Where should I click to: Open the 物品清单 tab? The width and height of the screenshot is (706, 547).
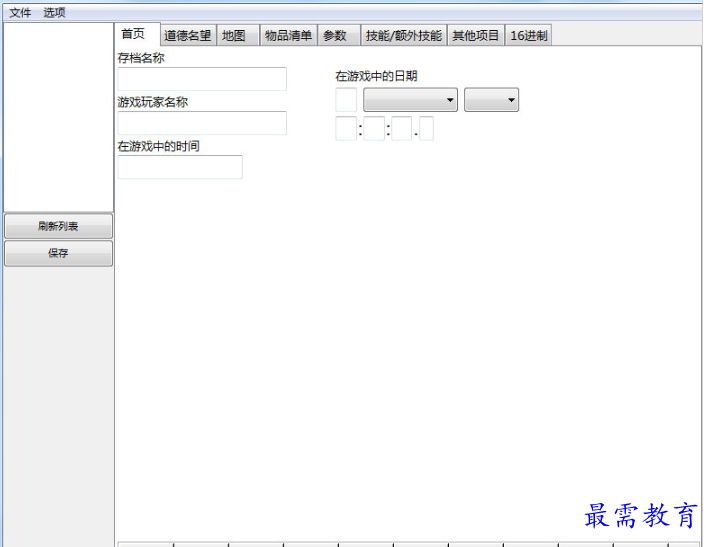tap(288, 35)
